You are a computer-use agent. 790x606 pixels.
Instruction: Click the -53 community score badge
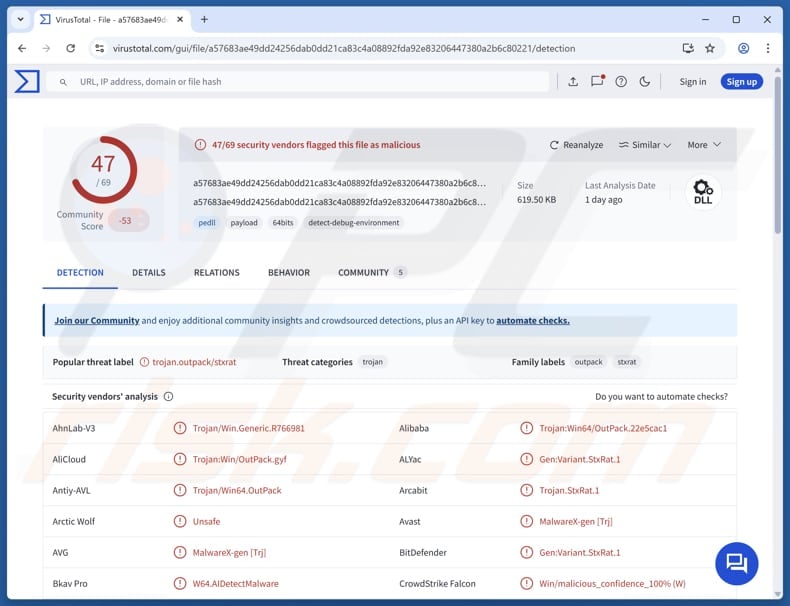click(128, 221)
